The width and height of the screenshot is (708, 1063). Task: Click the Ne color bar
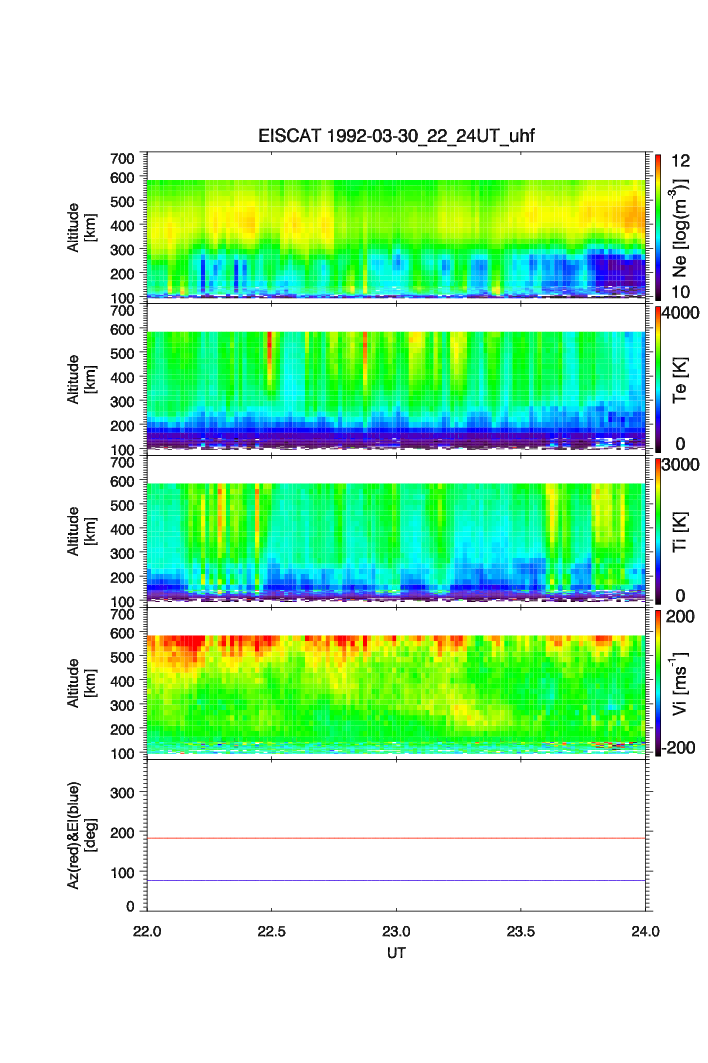[658, 228]
